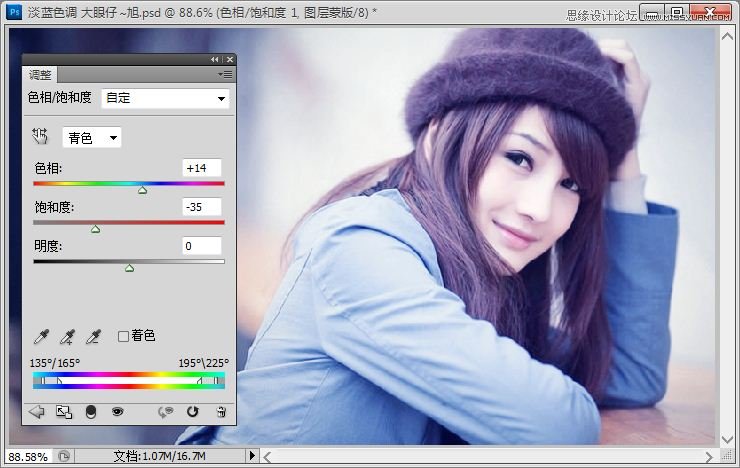Click the 明度 lightness value field
Image resolution: width=740 pixels, height=468 pixels.
pyautogui.click(x=202, y=246)
